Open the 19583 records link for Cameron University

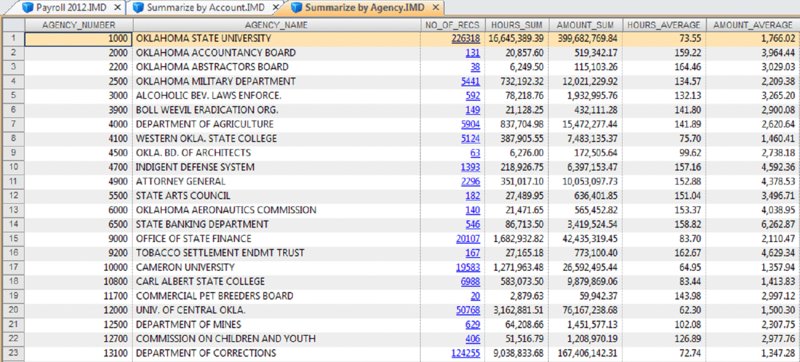468,267
